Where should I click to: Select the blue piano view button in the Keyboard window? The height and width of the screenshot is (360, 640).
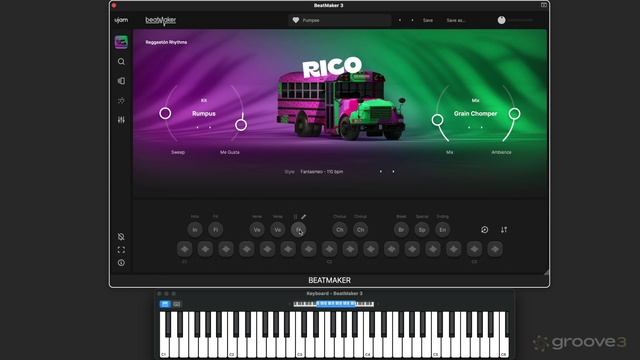pos(165,304)
